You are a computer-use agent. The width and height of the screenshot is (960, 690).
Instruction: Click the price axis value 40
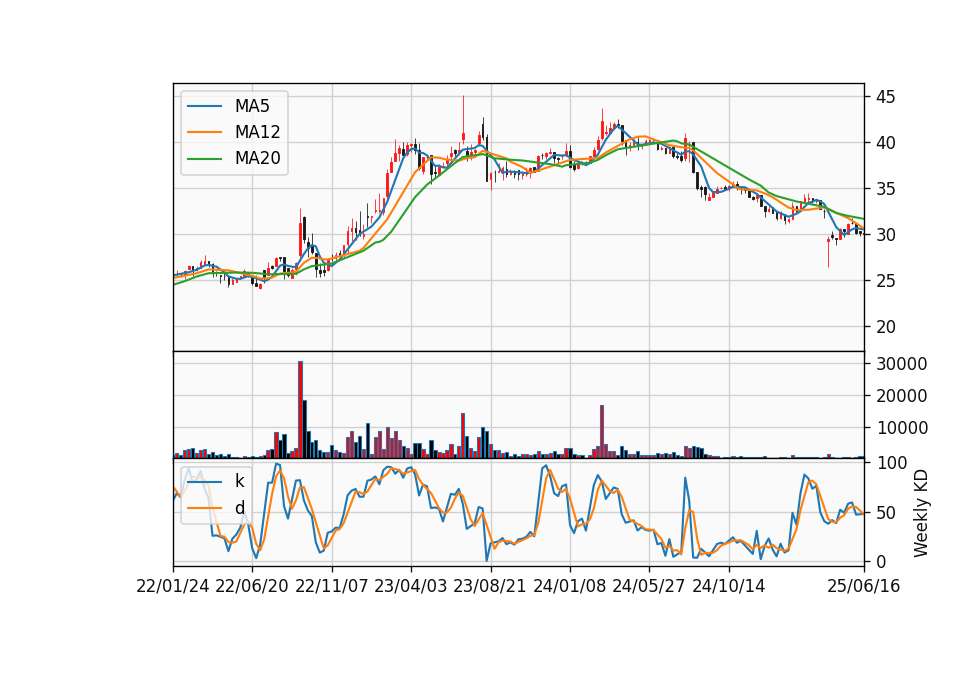[886, 143]
